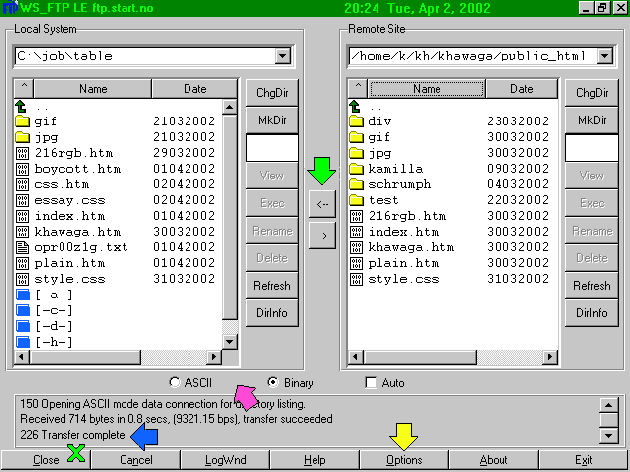The width and height of the screenshot is (630, 472).
Task: Click the local 216rgb.htm file icon
Action: (22, 153)
